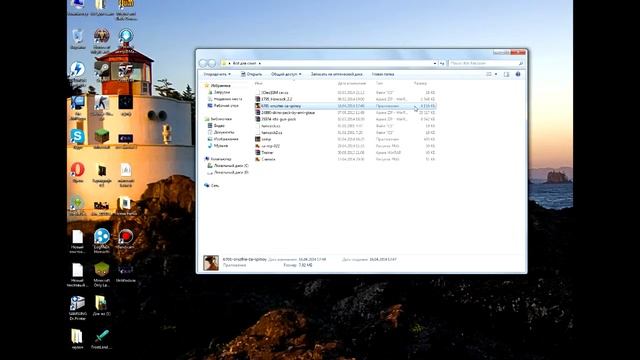The width and height of the screenshot is (640, 360).
Task: Select the elite gun pack archive
Action: (278, 119)
